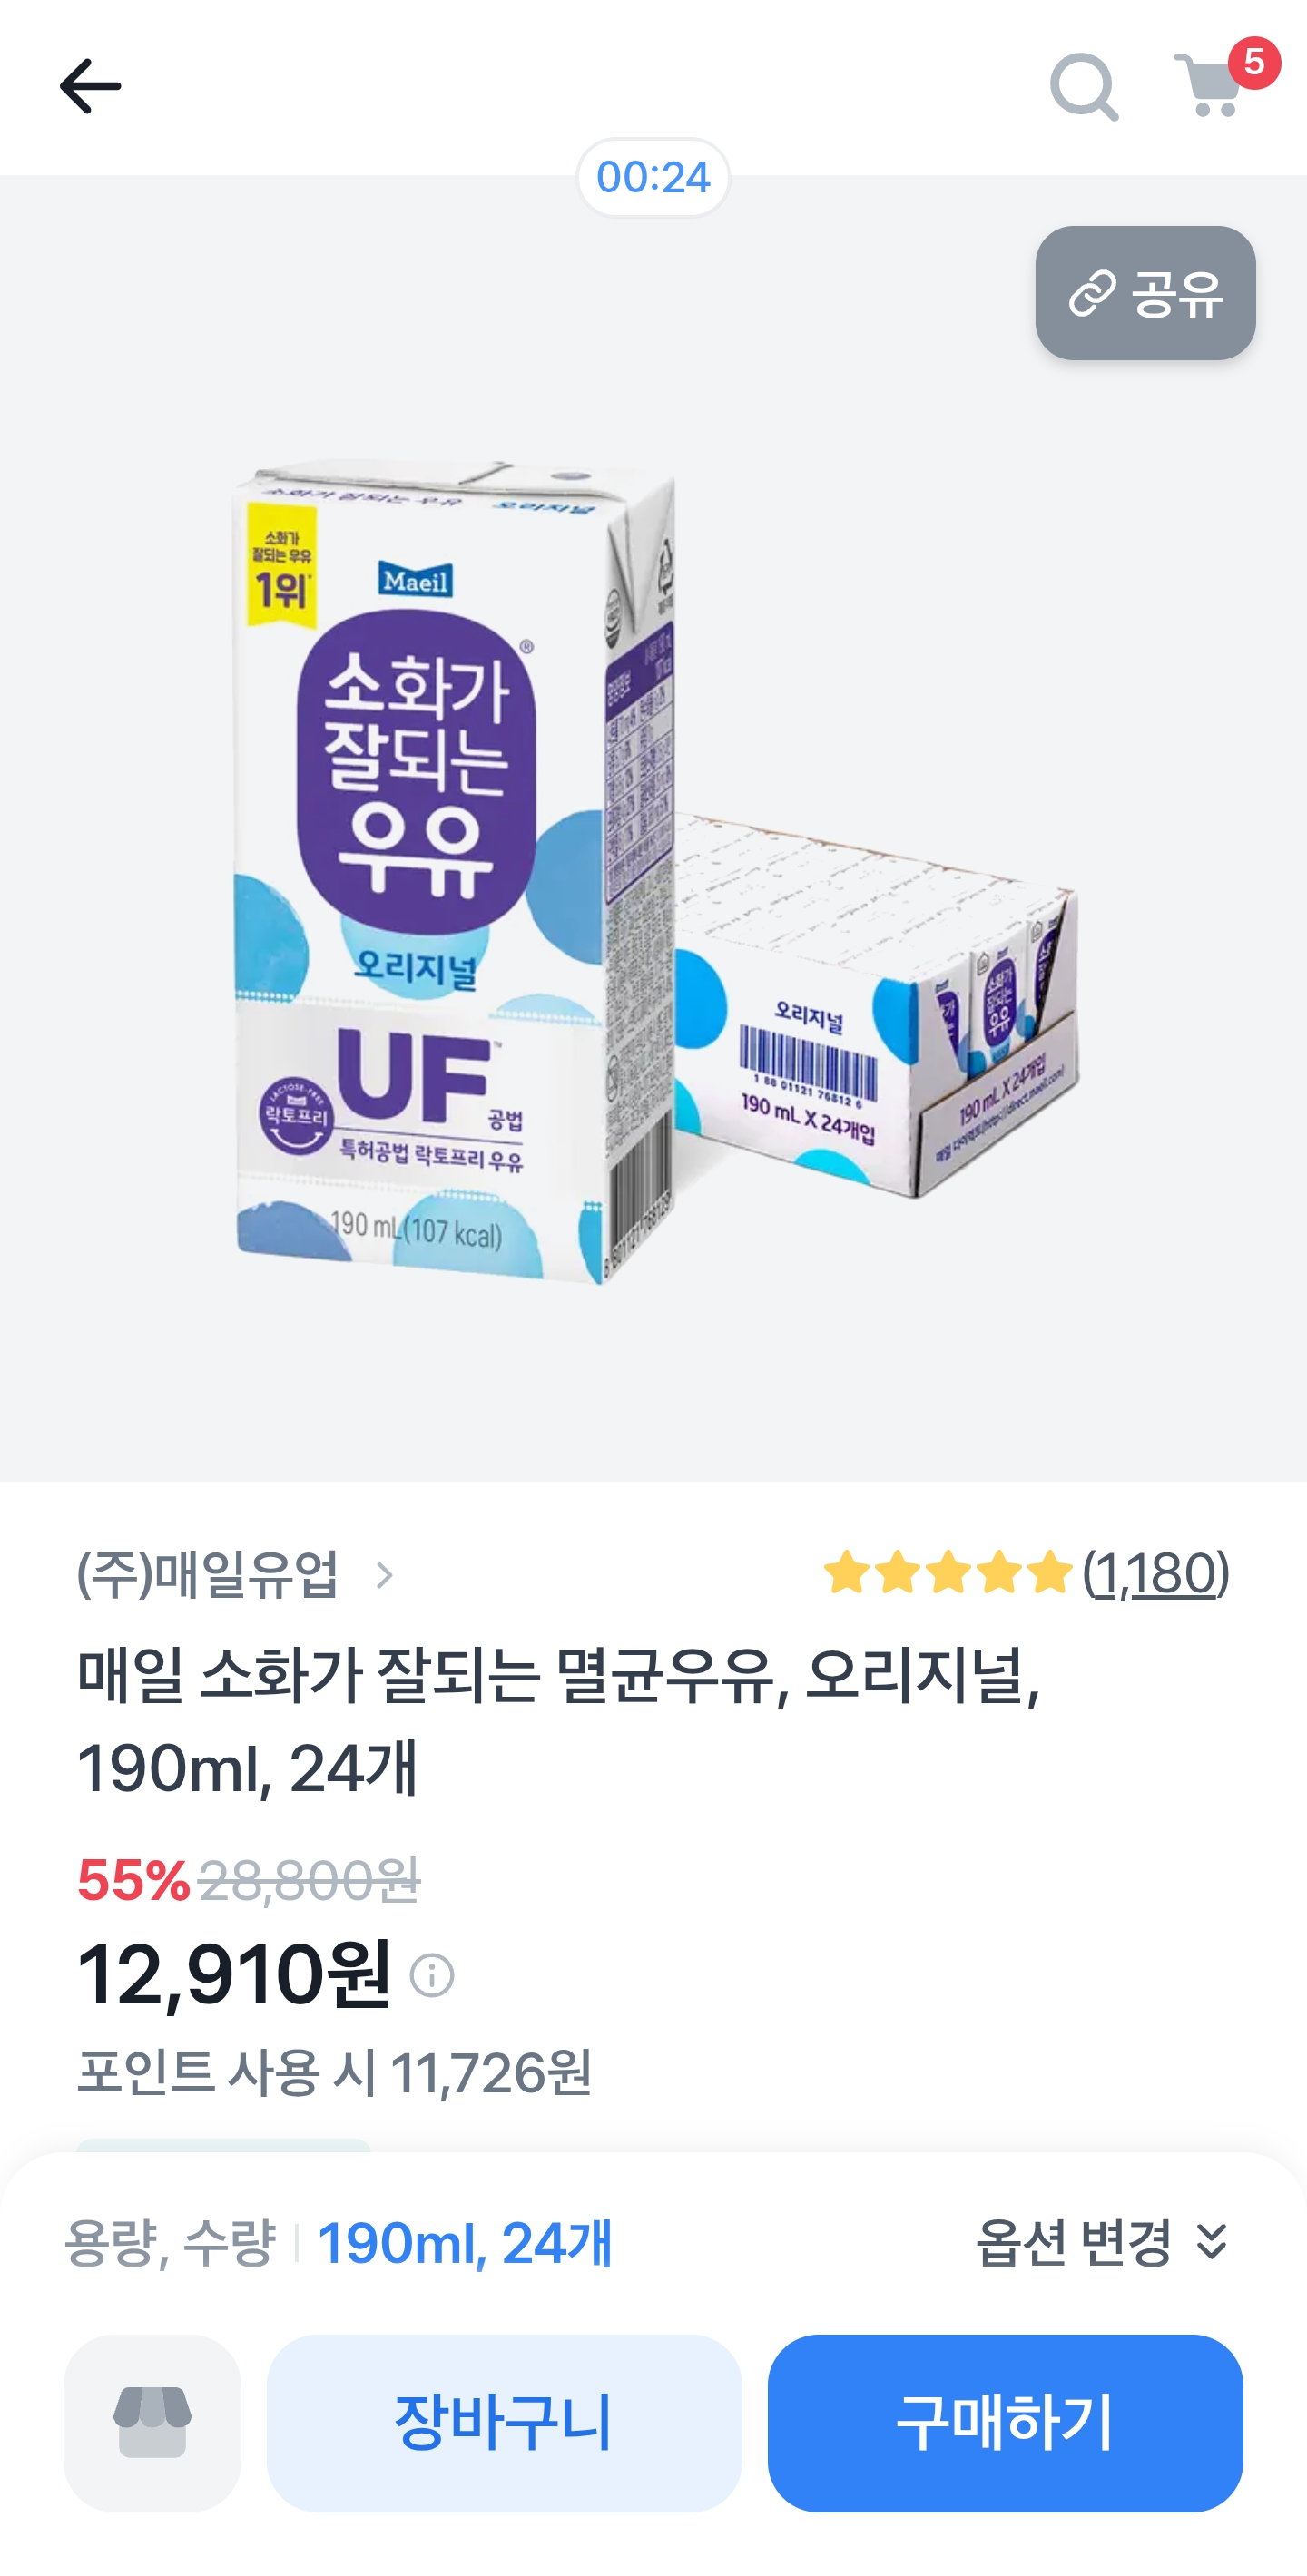
Task: Tap the 구매하기 buy button
Action: pos(1004,2422)
